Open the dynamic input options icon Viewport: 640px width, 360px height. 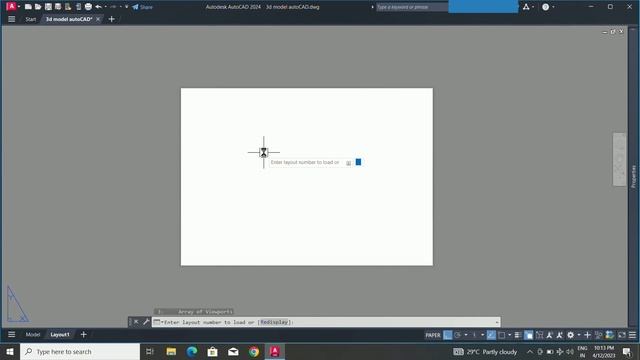(x=349, y=163)
